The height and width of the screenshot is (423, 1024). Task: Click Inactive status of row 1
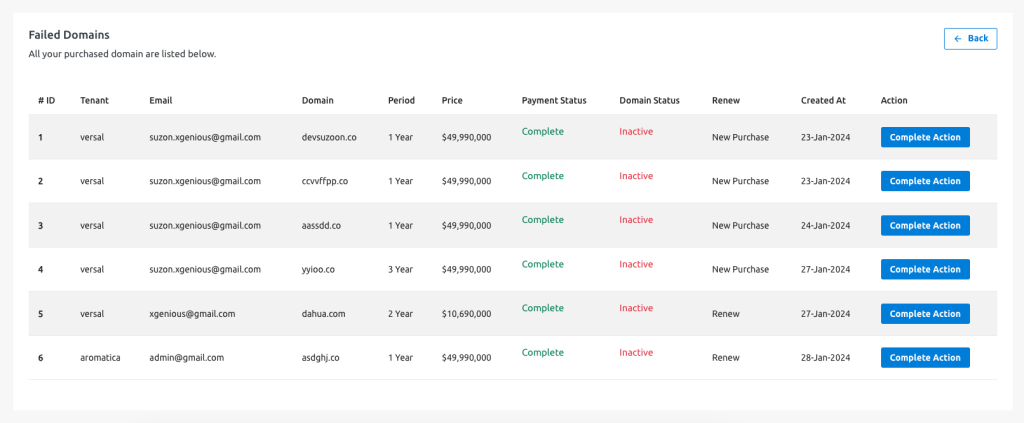[636, 131]
